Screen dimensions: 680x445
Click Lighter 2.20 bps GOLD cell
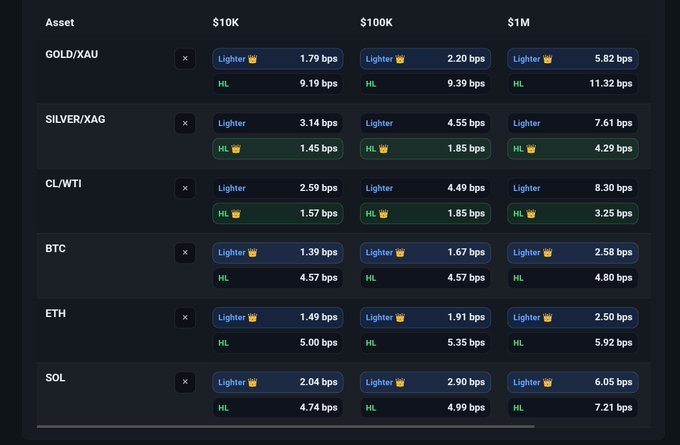(425, 59)
